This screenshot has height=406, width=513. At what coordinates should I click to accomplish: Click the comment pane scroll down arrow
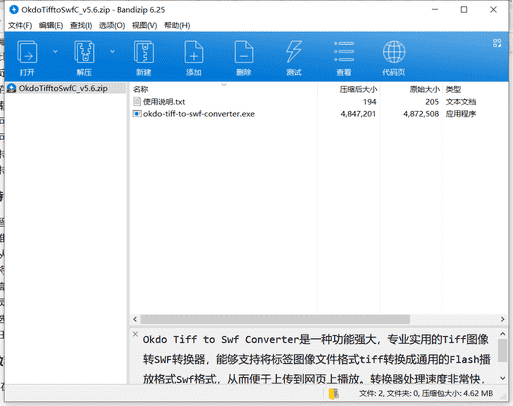pos(502,378)
